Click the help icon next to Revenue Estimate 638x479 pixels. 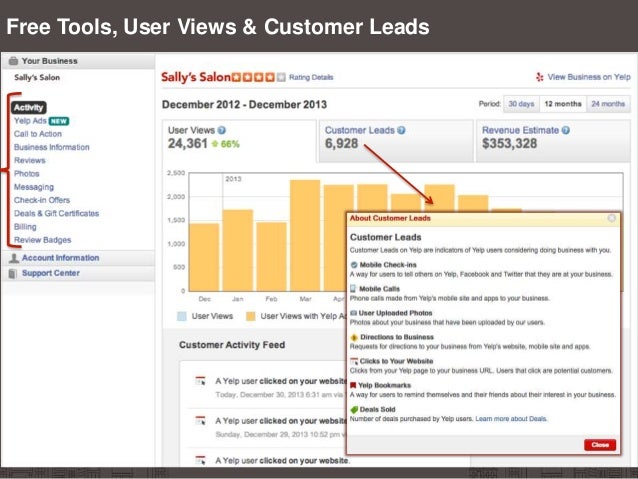[566, 130]
